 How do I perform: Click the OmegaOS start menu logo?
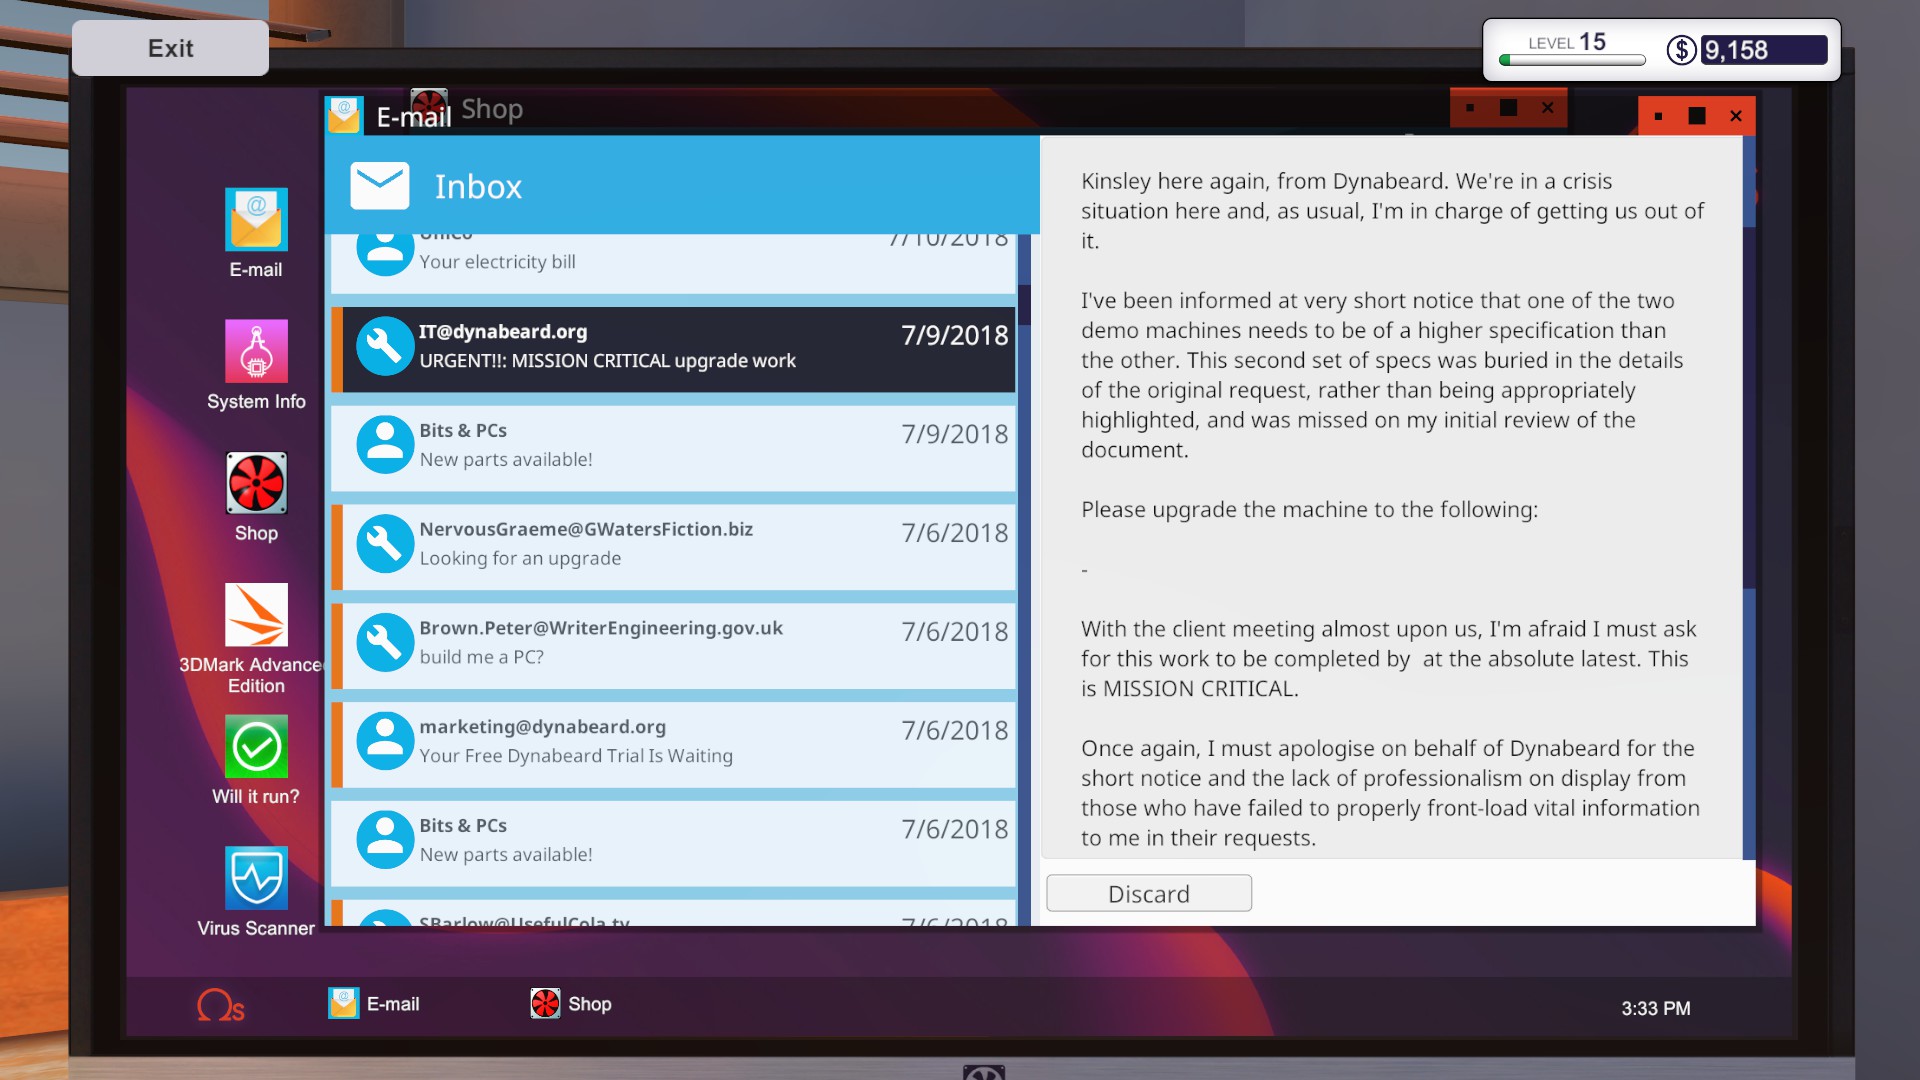tap(221, 1005)
